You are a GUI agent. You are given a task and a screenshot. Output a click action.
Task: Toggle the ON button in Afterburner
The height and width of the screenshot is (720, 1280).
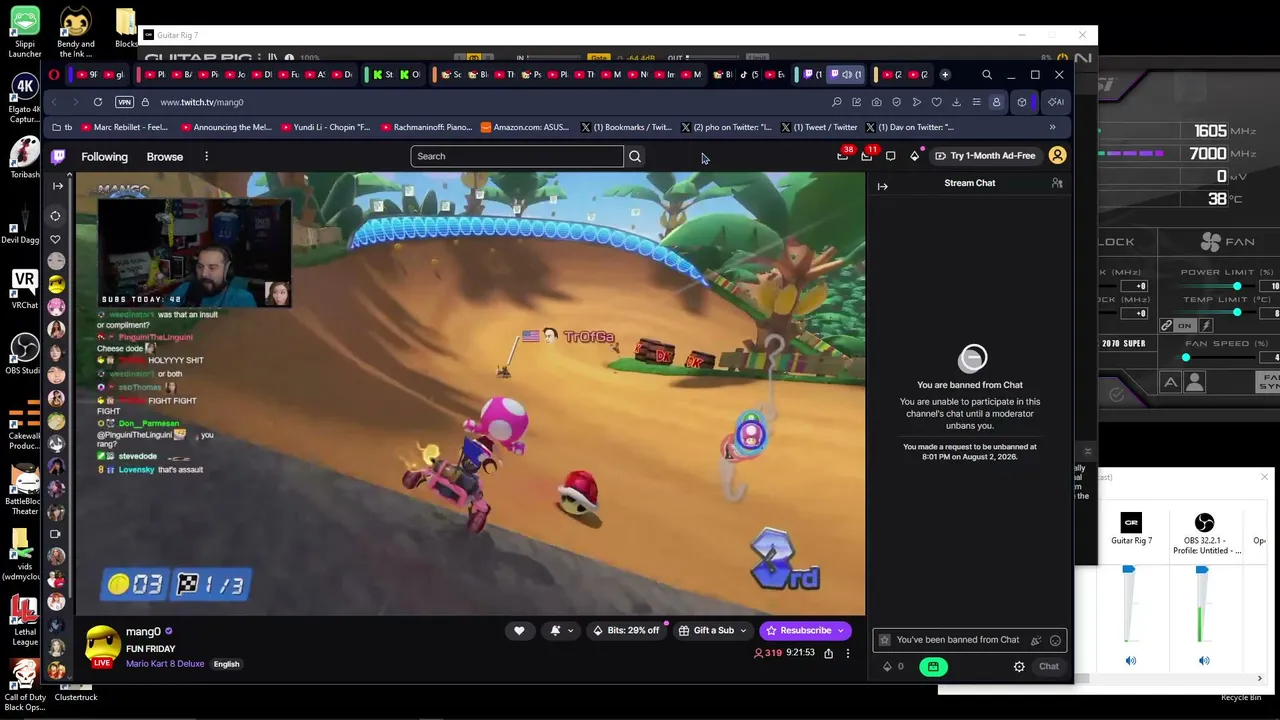point(1186,326)
